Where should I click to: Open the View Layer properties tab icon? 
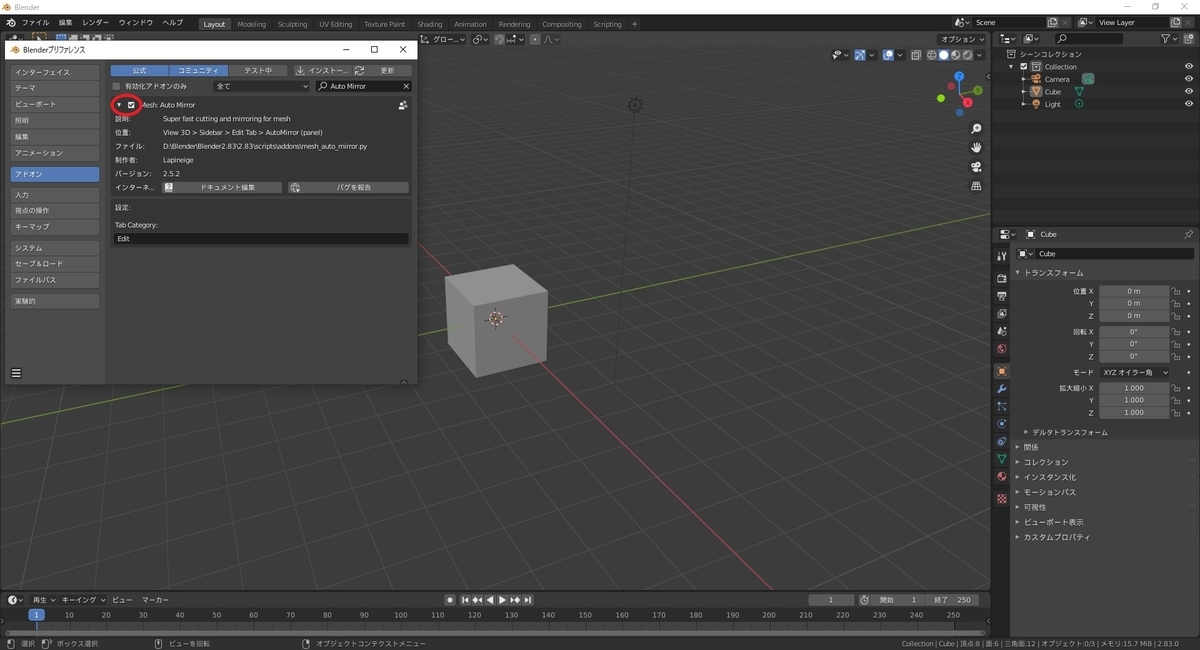(x=1001, y=313)
